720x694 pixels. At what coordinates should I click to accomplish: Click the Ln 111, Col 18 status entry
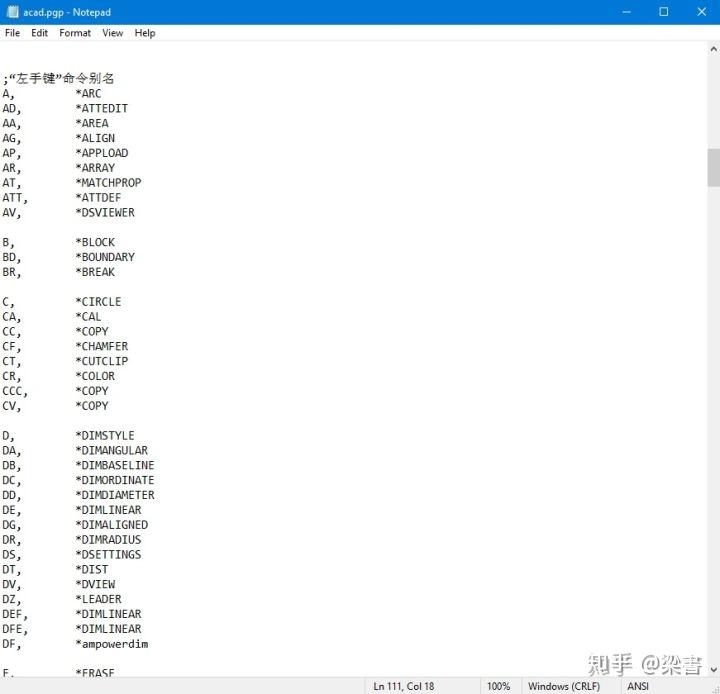point(404,686)
